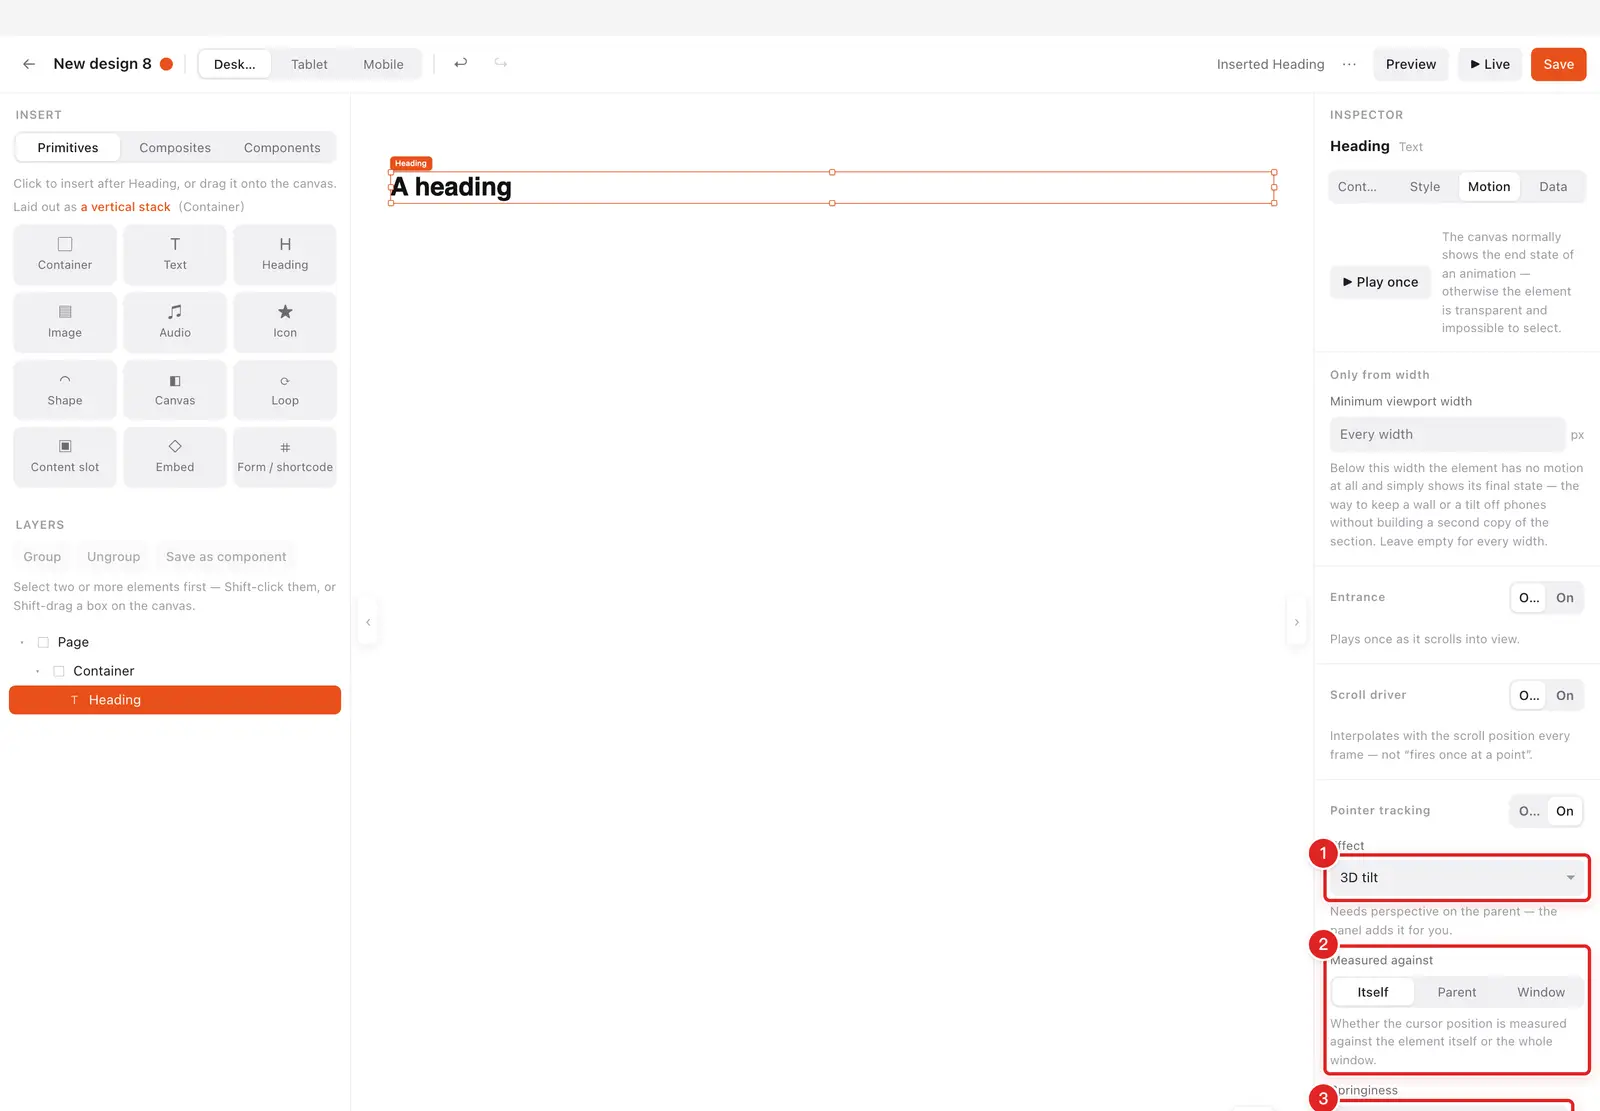The width and height of the screenshot is (1600, 1111).
Task: Insert a Heading primitive
Action: [x=285, y=254]
